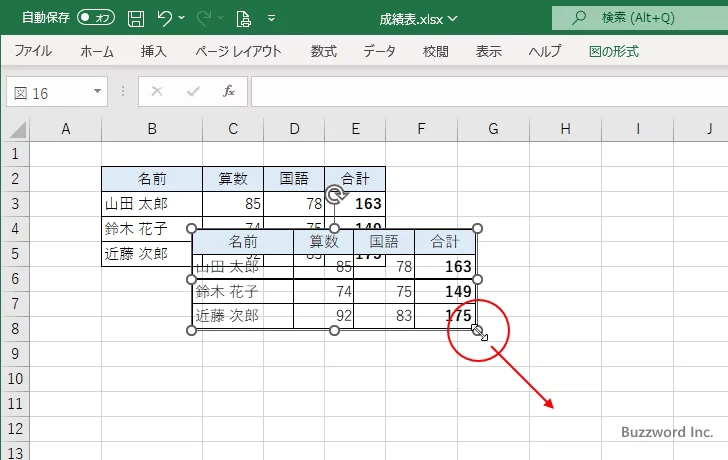Click the Insert Function fx icon
Screen dimensions: 728x460
click(x=229, y=91)
